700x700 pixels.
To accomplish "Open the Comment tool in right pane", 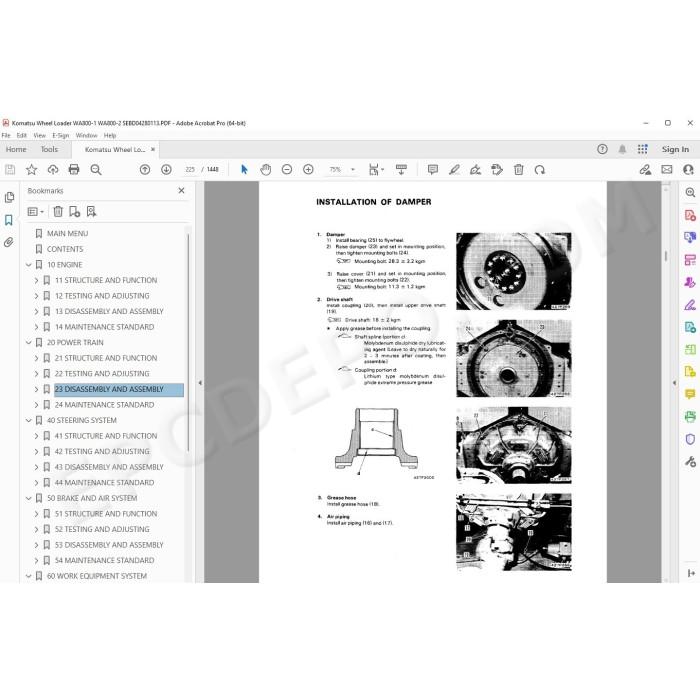I will tap(690, 394).
